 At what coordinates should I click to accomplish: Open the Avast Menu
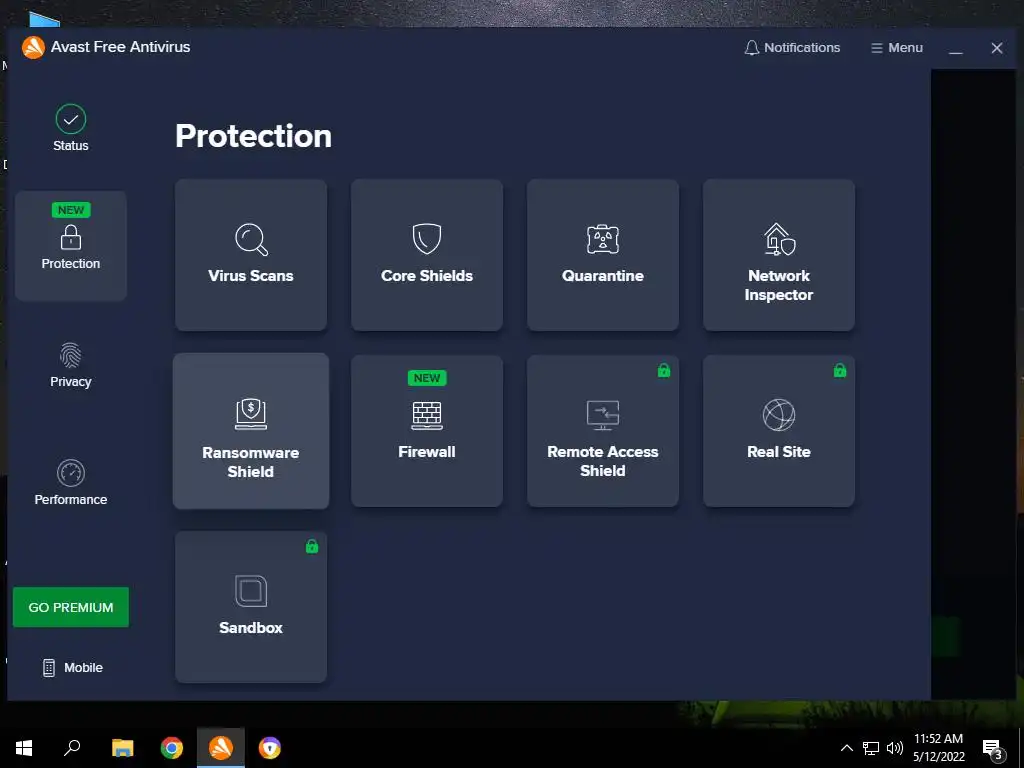(x=897, y=48)
